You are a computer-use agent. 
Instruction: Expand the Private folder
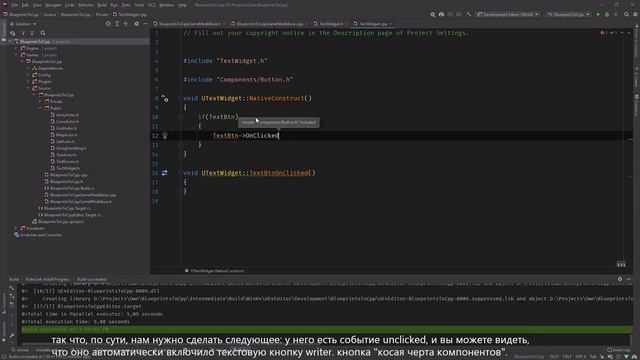tap(40, 101)
